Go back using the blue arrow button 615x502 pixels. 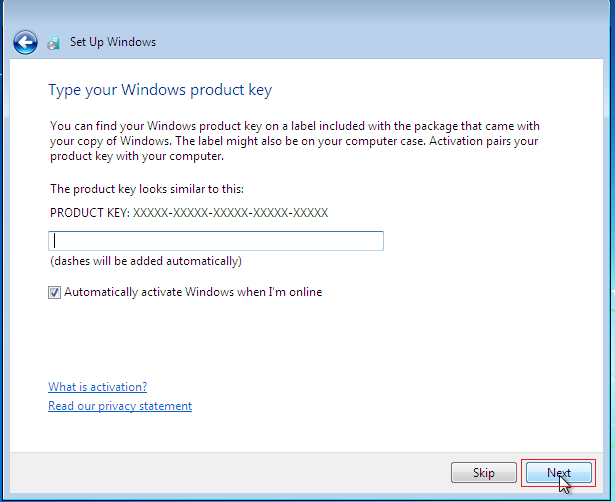click(25, 42)
